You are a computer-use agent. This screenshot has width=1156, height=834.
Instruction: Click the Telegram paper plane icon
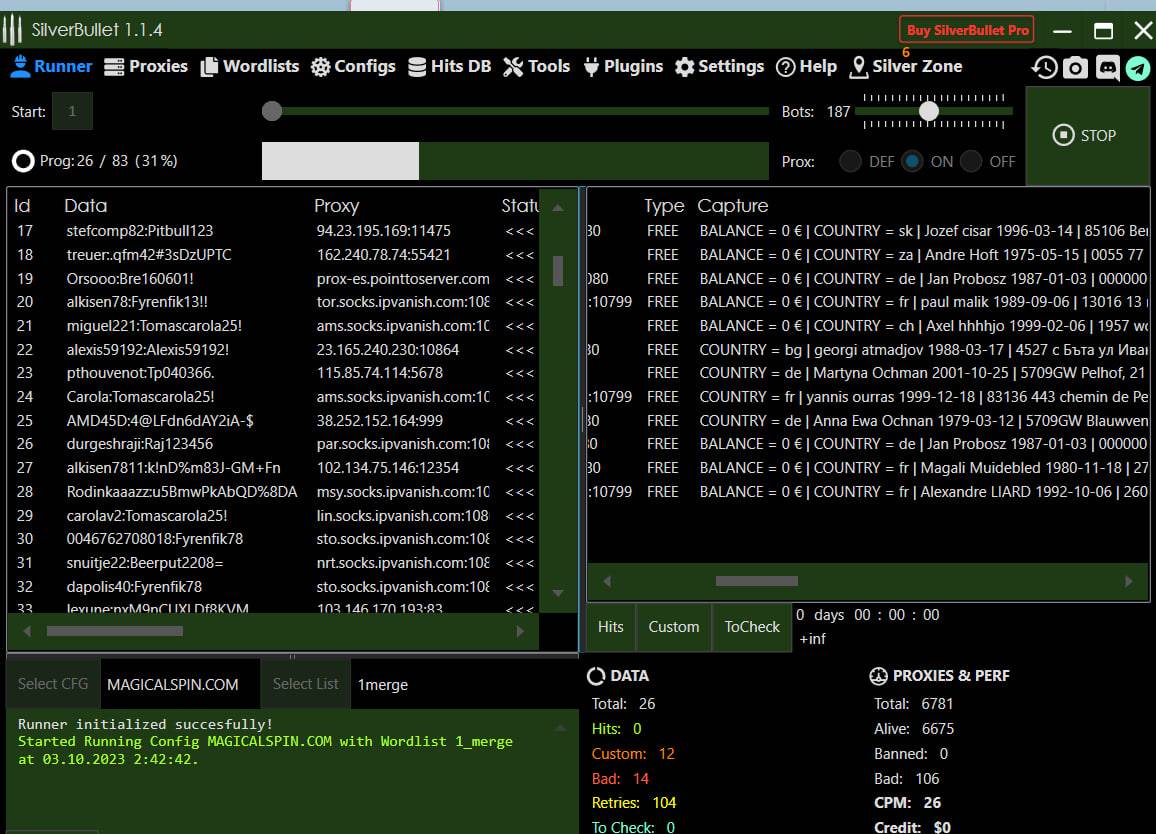click(x=1137, y=67)
